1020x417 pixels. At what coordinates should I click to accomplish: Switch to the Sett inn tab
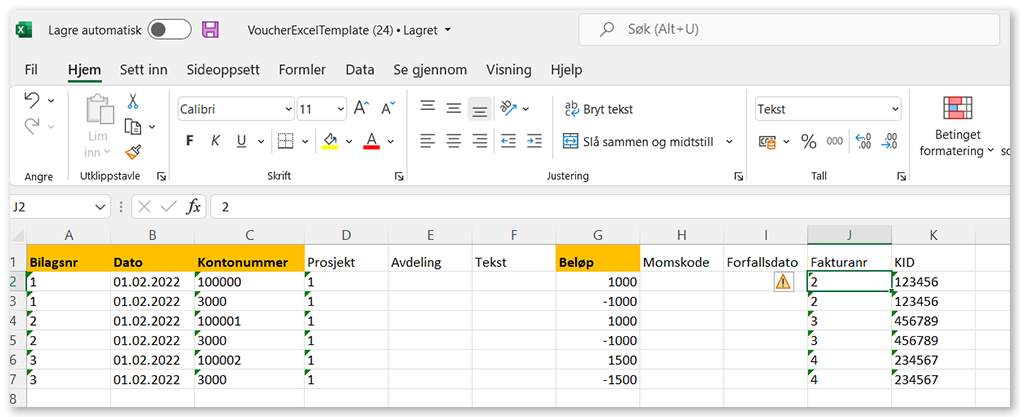click(x=144, y=70)
